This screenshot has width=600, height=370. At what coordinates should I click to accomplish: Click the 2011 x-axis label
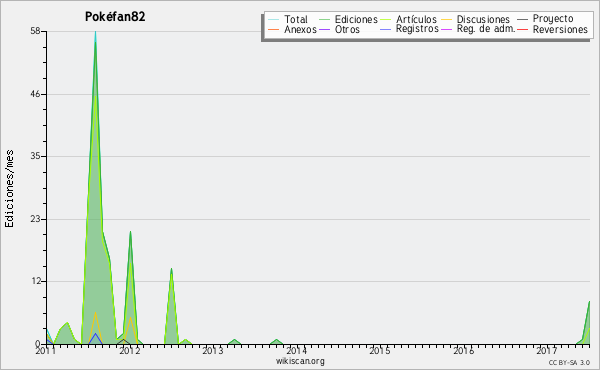pyautogui.click(x=46, y=350)
